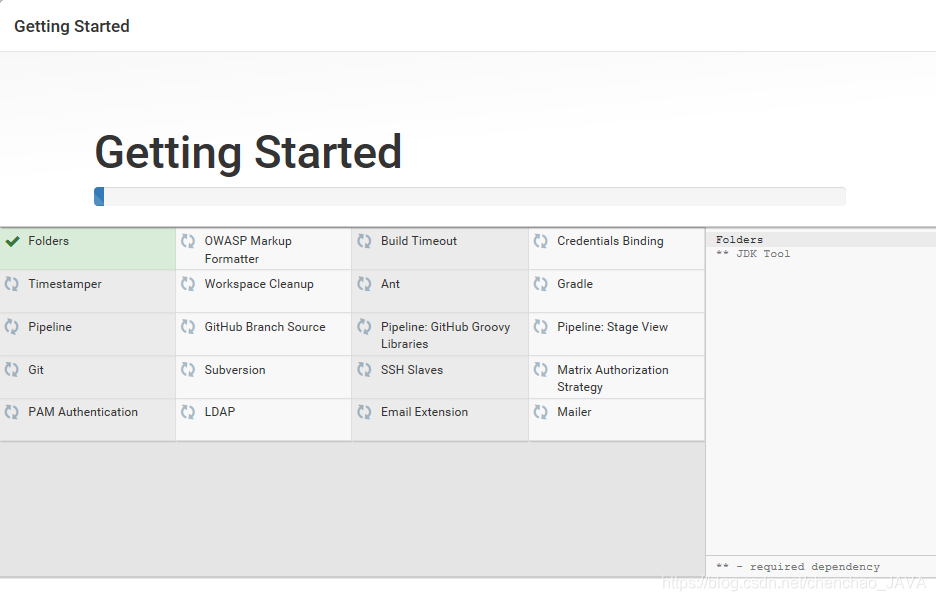This screenshot has height=601, width=936.
Task: Select the 'Timestamper' plugin text
Action: [x=64, y=284]
